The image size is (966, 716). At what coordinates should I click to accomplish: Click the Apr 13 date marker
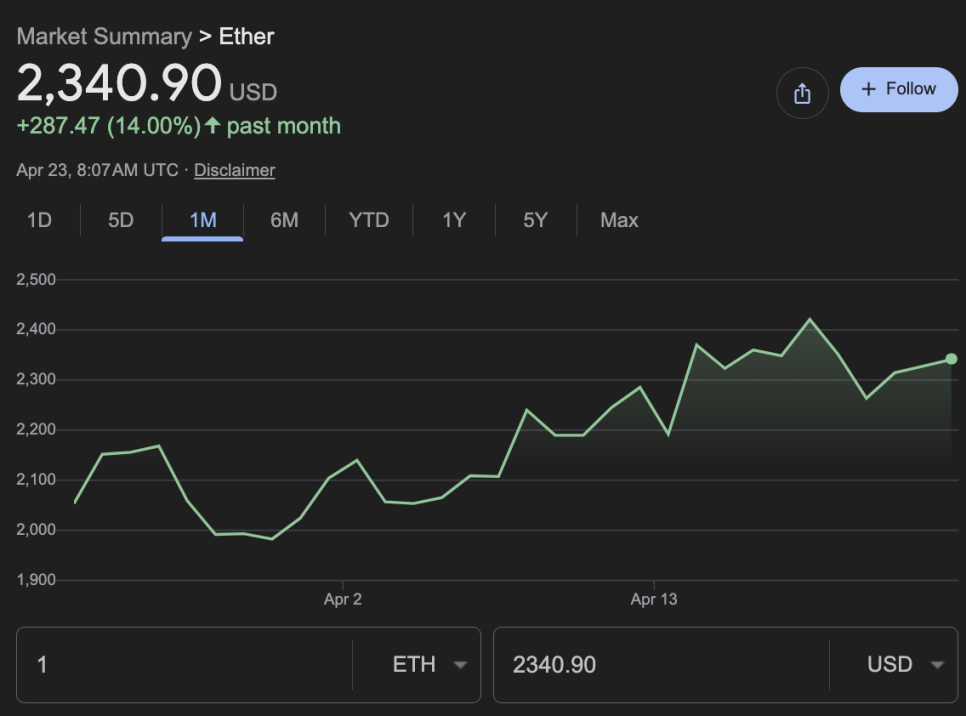pos(654,599)
